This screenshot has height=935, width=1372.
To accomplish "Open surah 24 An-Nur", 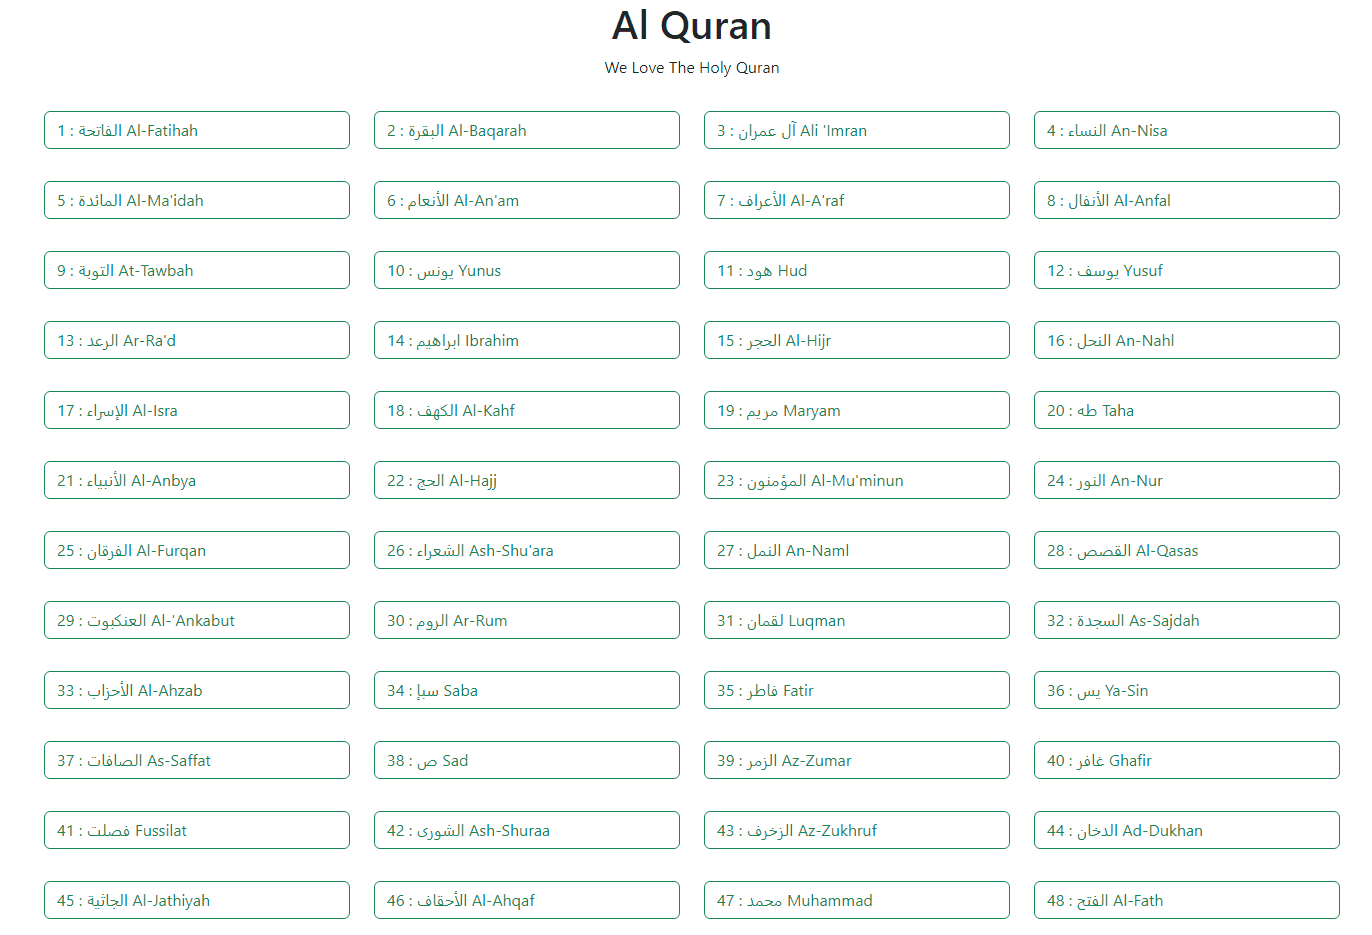I will point(1186,480).
